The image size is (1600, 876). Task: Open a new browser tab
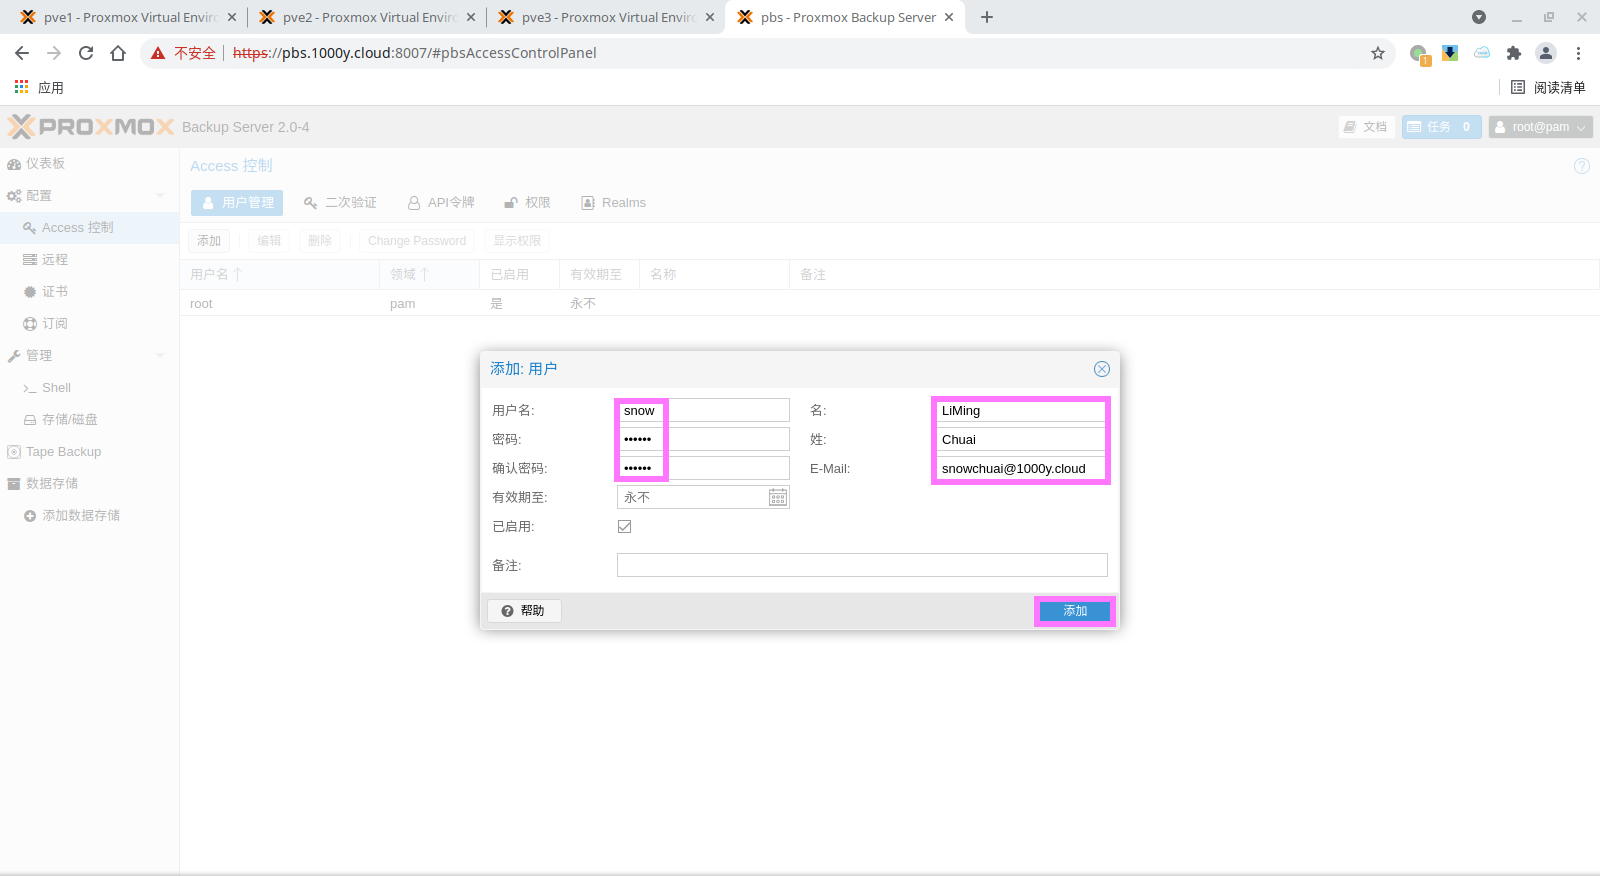[986, 17]
